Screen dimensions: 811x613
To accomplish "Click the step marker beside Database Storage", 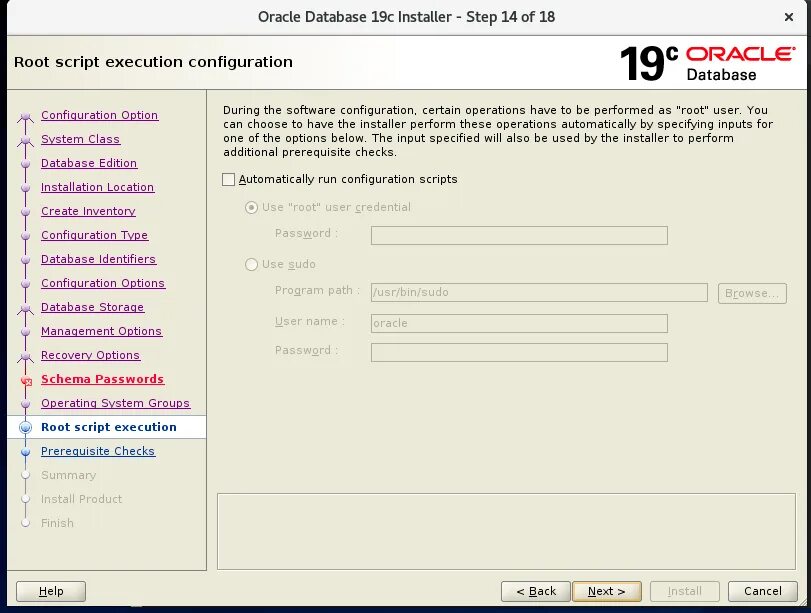I will coord(25,309).
